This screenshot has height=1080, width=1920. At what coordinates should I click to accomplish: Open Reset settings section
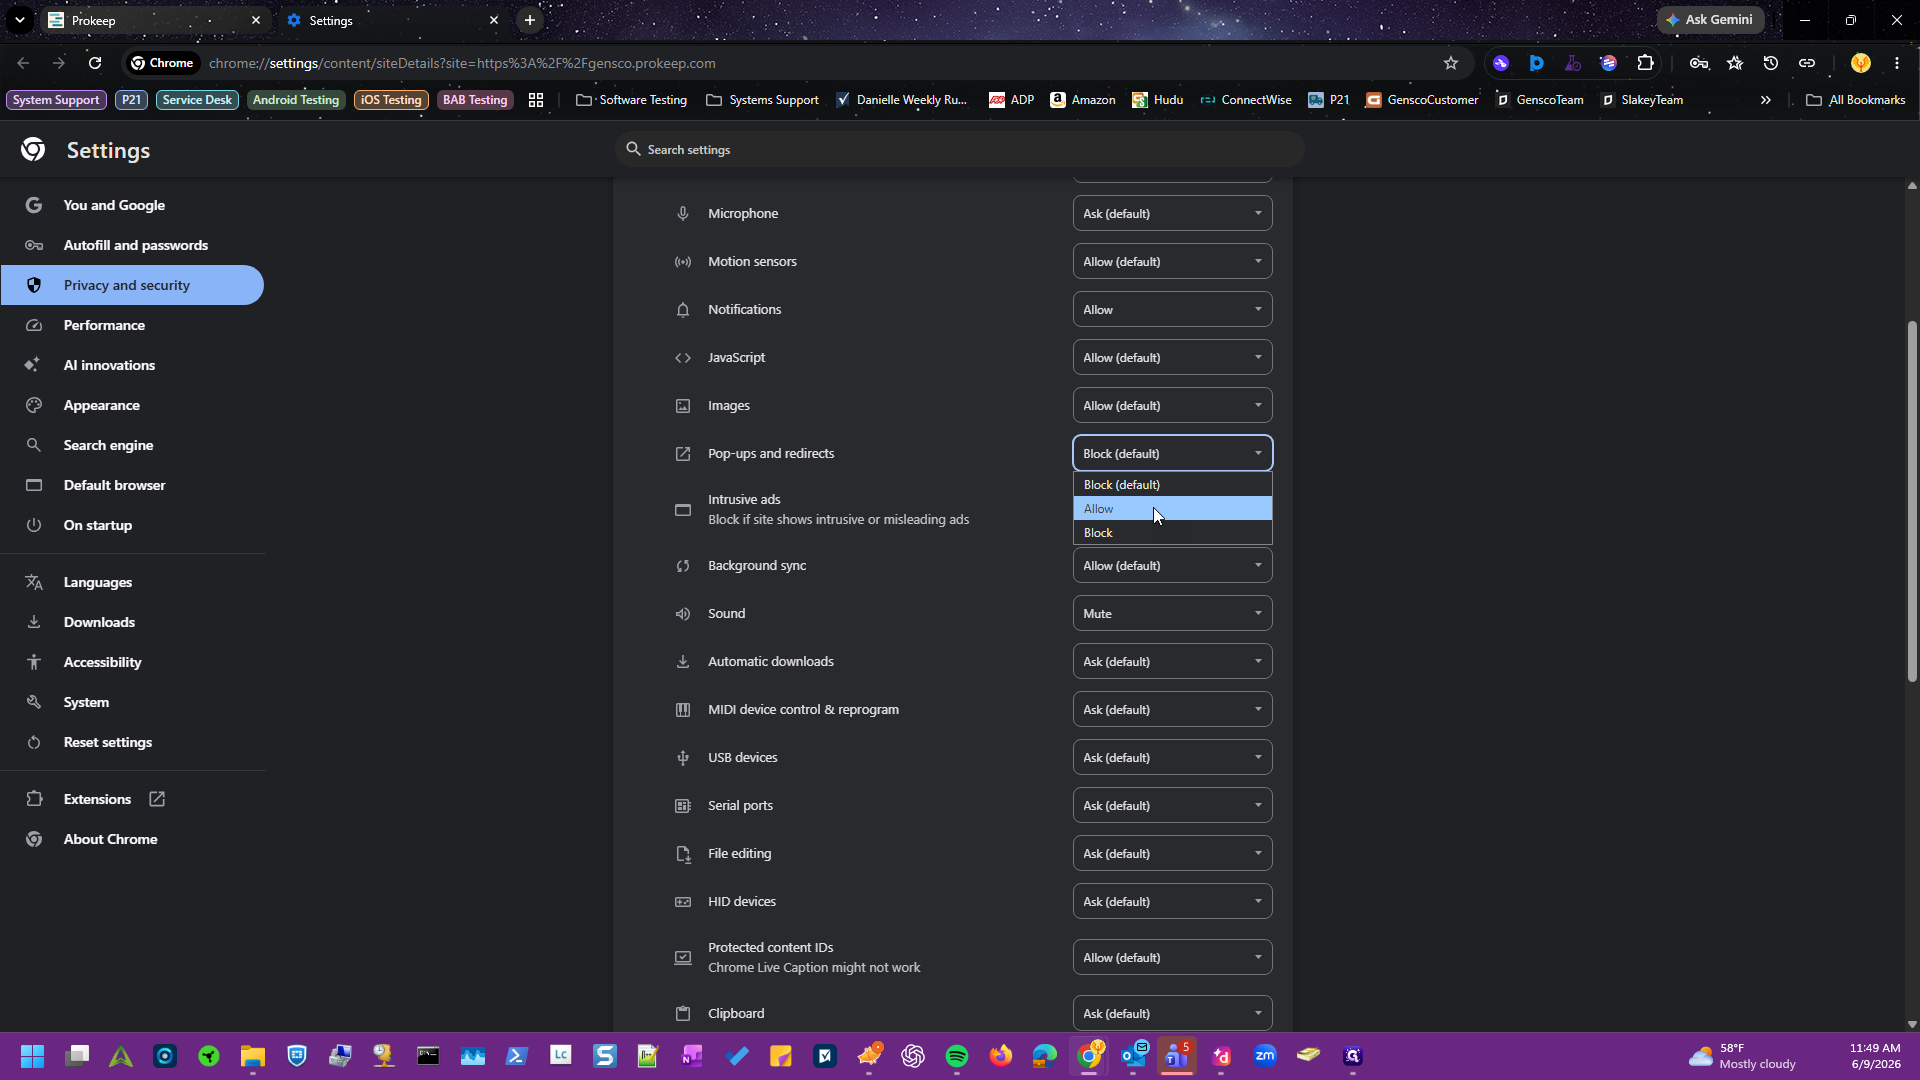(132, 742)
